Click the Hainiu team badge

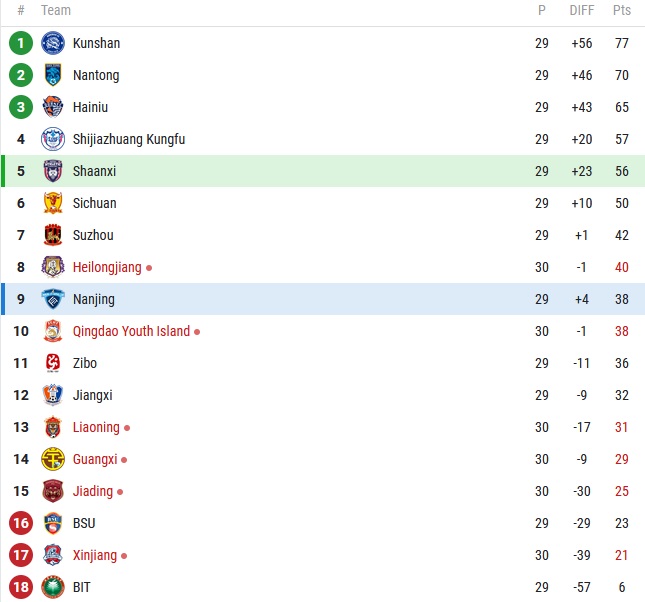coord(53,107)
